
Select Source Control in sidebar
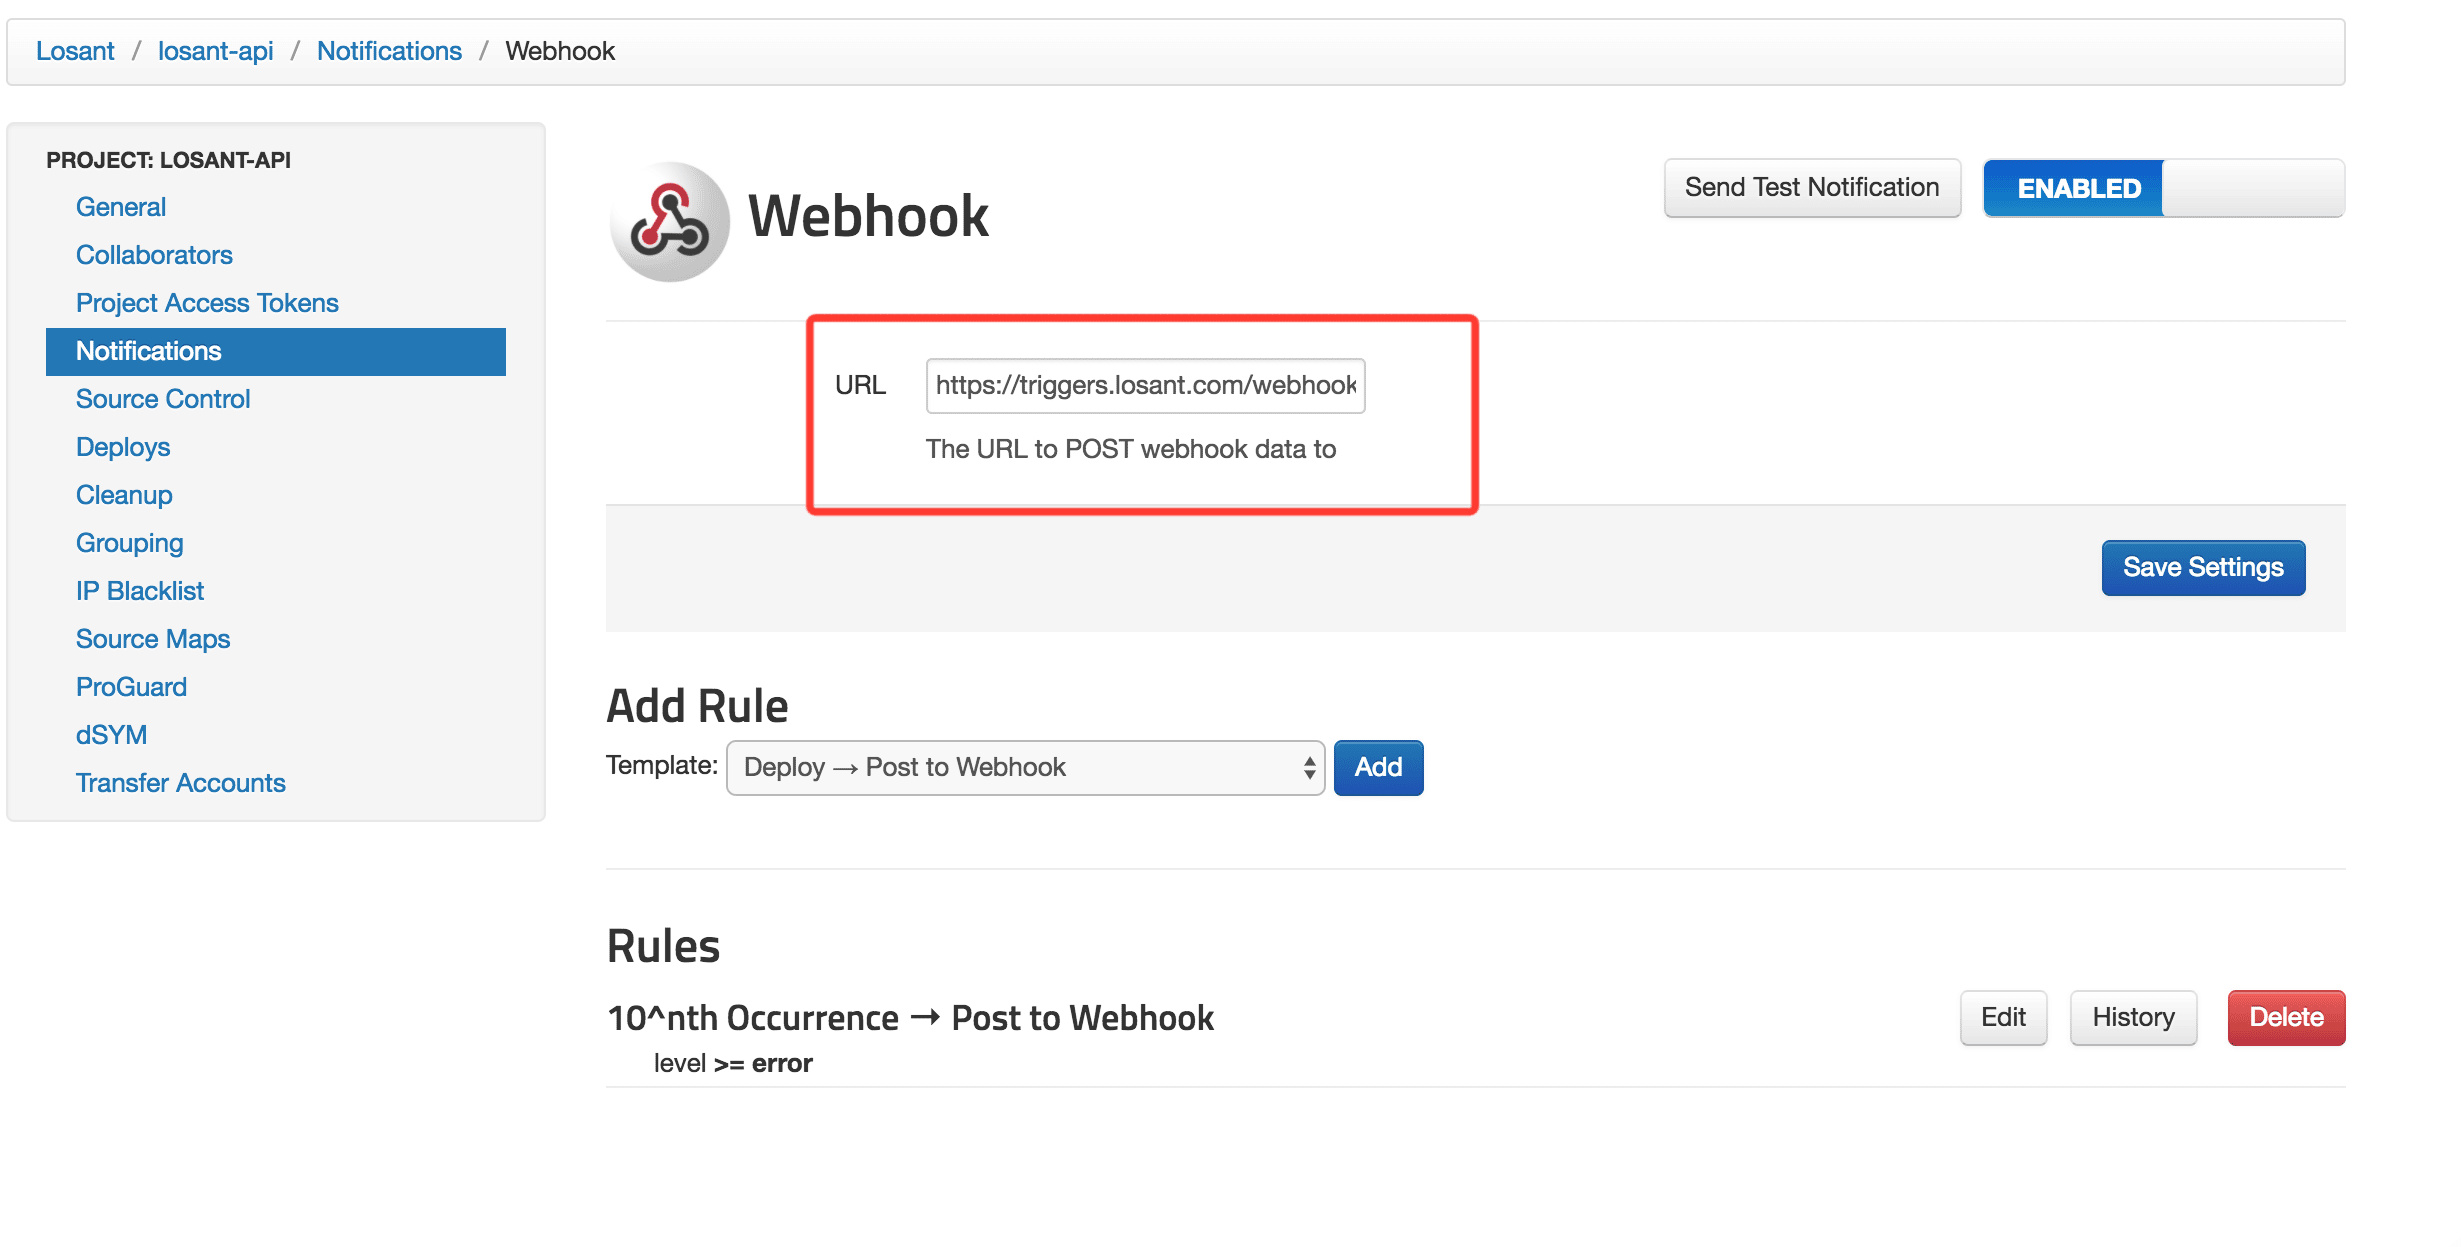[x=163, y=399]
